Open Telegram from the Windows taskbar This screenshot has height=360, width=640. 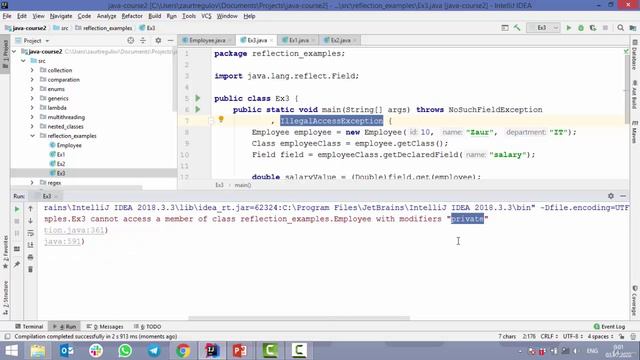pos(154,351)
